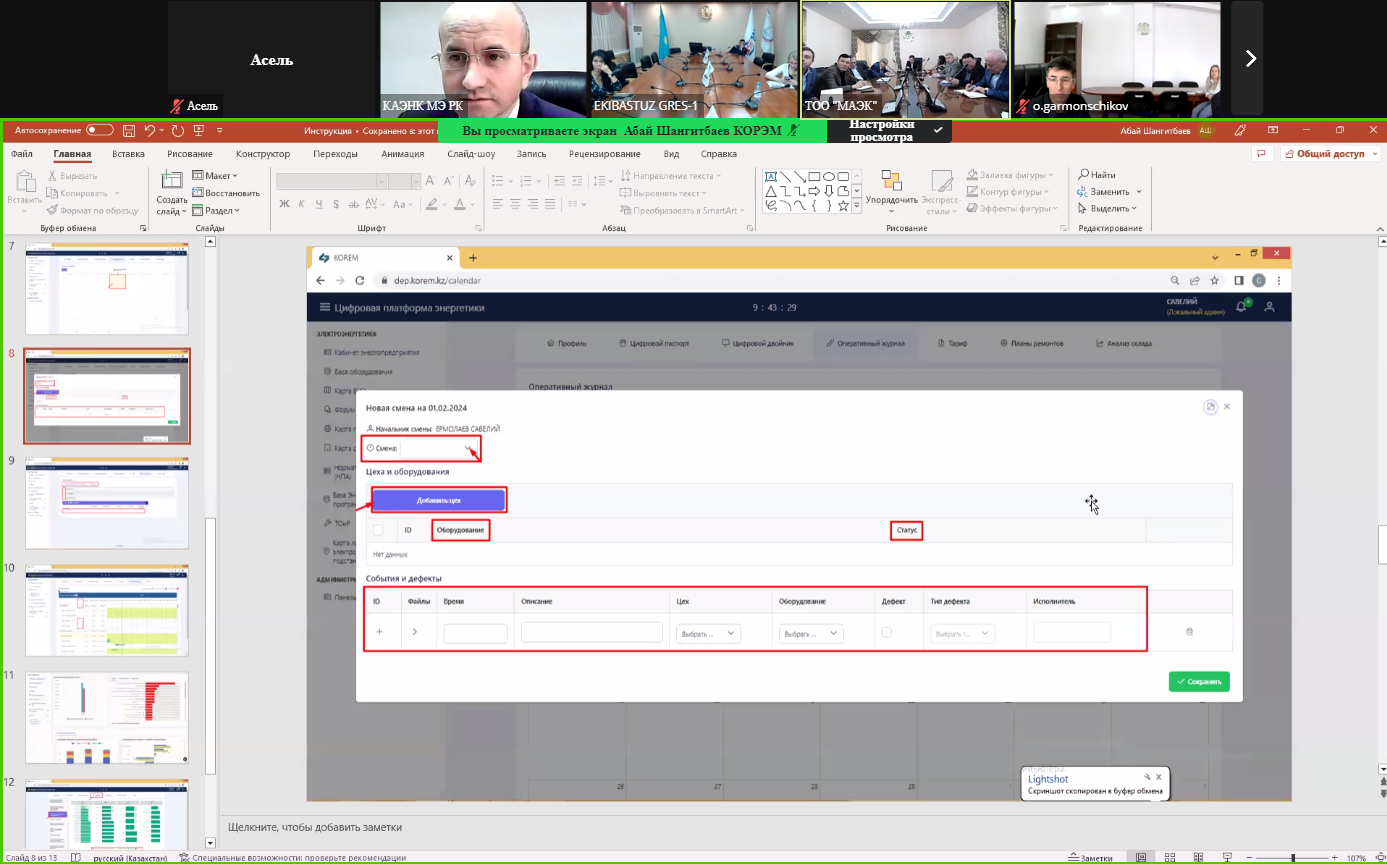1387x864 pixels.
Task: Insert a text box from the shapes gallery
Action: click(x=772, y=176)
